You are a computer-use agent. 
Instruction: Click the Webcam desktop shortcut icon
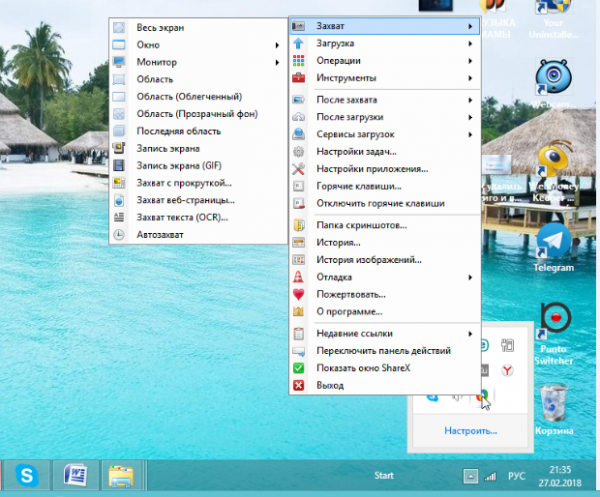(x=554, y=77)
